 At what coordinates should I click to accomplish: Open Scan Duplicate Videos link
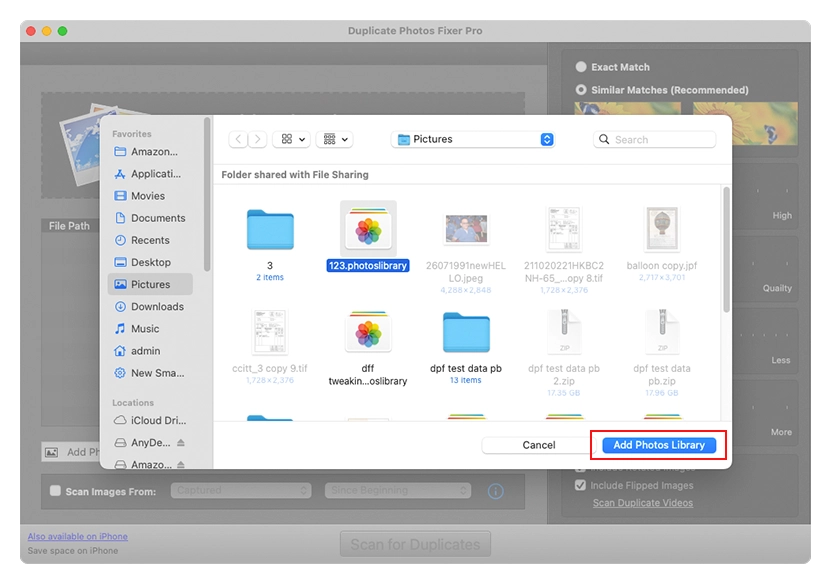642,503
